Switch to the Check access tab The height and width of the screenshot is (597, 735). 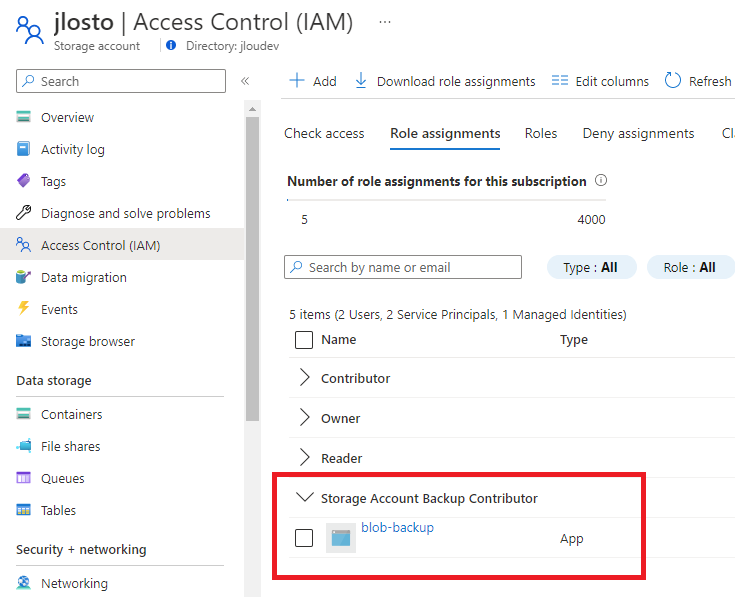point(324,134)
